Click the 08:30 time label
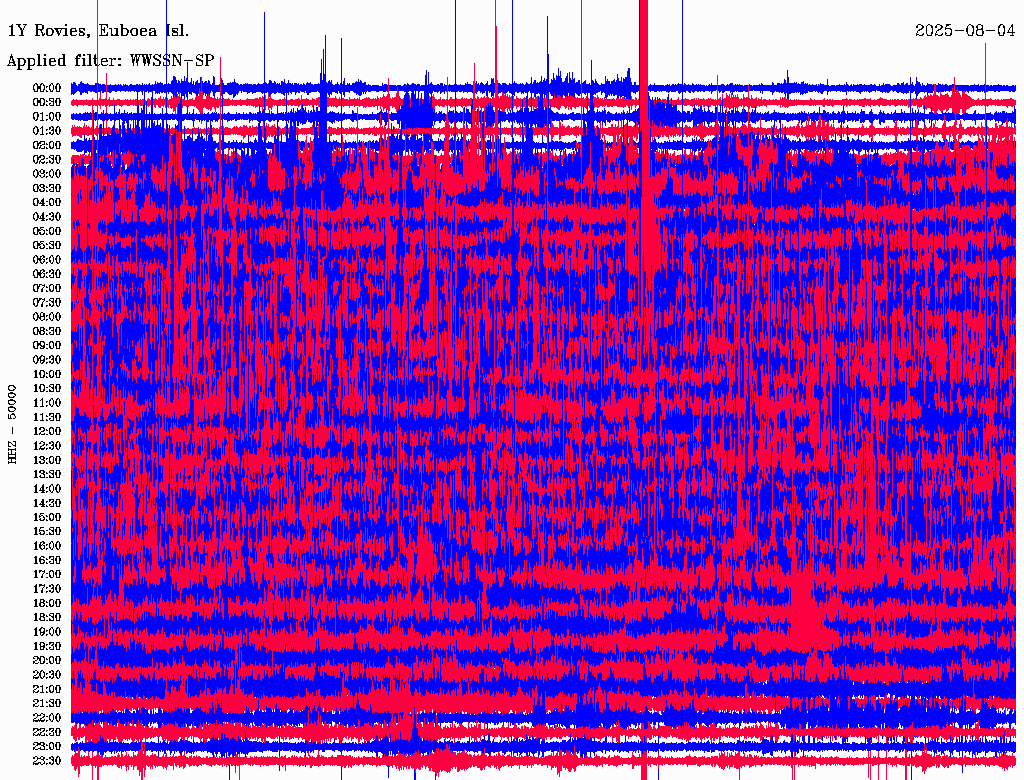 point(47,331)
